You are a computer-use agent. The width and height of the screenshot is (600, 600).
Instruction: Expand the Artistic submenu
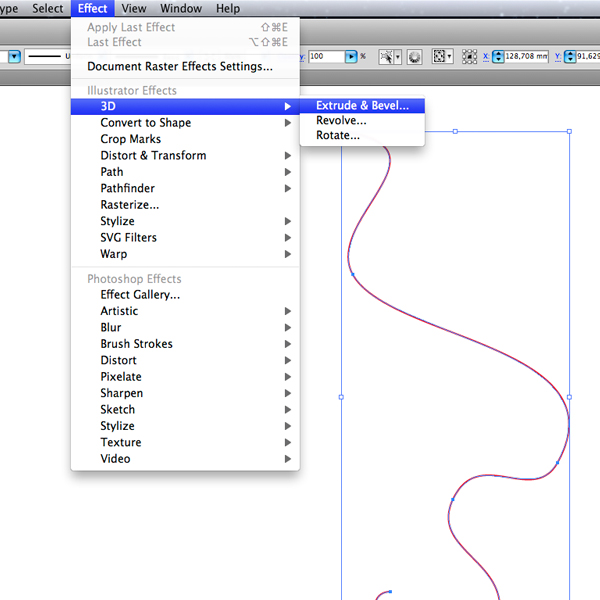[x=185, y=311]
